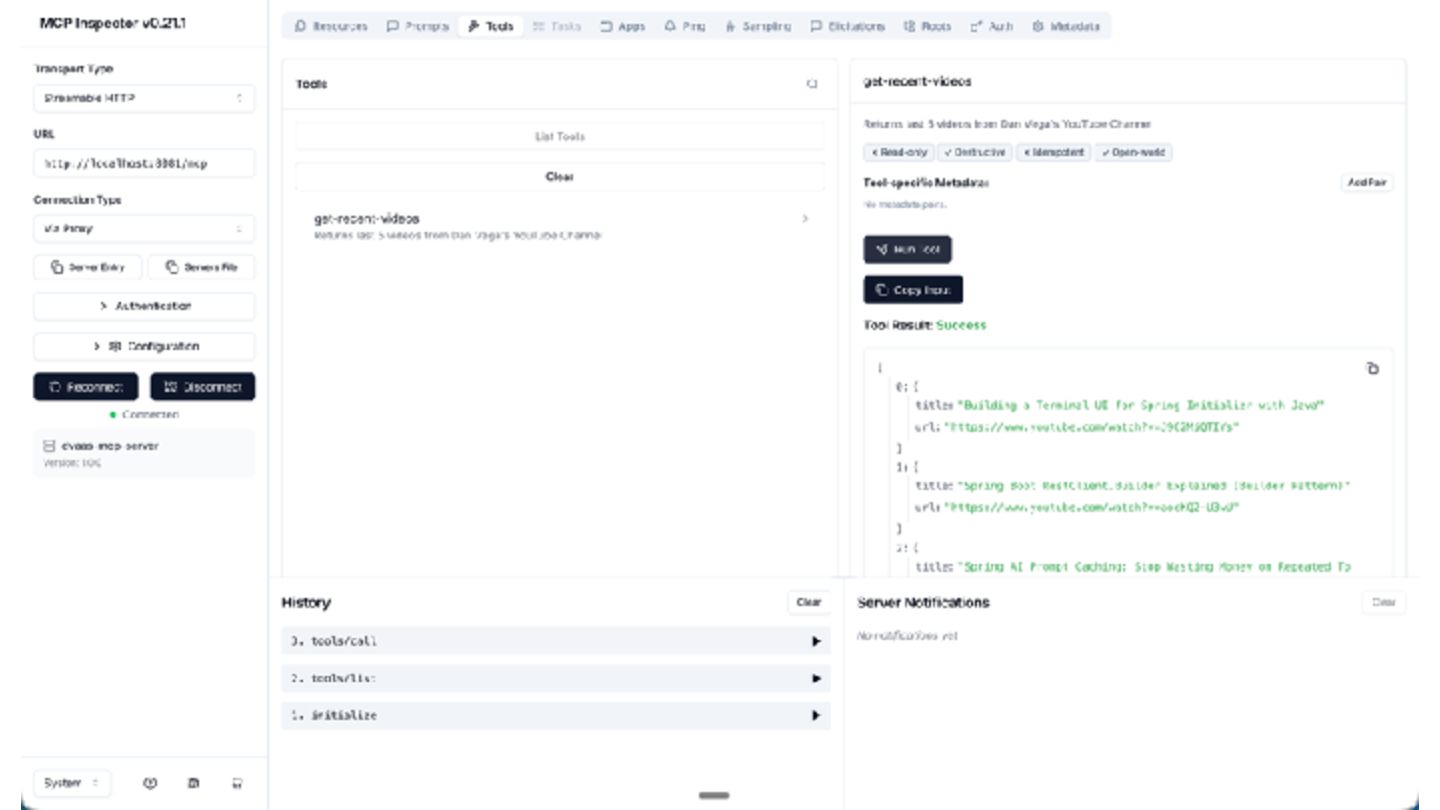Viewport: 1440px width, 810px height.
Task: Open the help icon in the sidebar footer
Action: [150, 783]
